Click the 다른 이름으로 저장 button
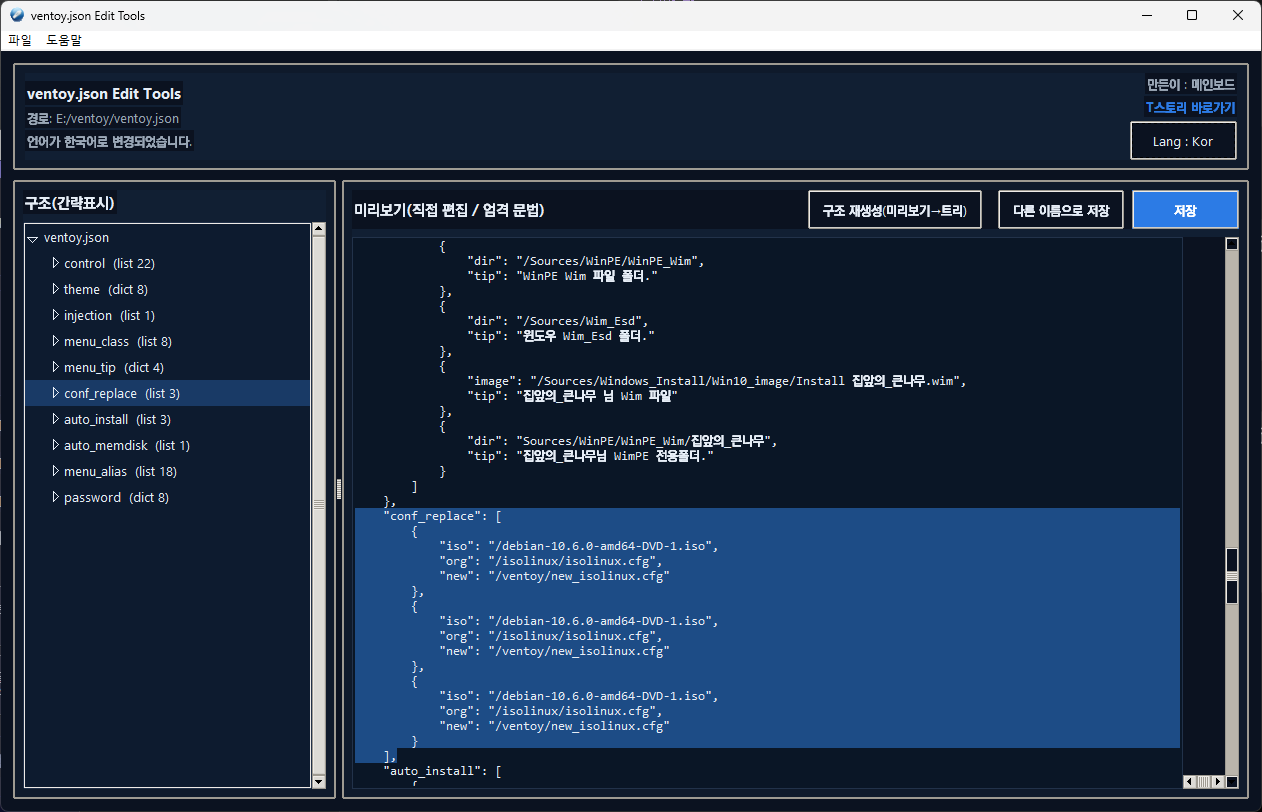 [x=1061, y=210]
